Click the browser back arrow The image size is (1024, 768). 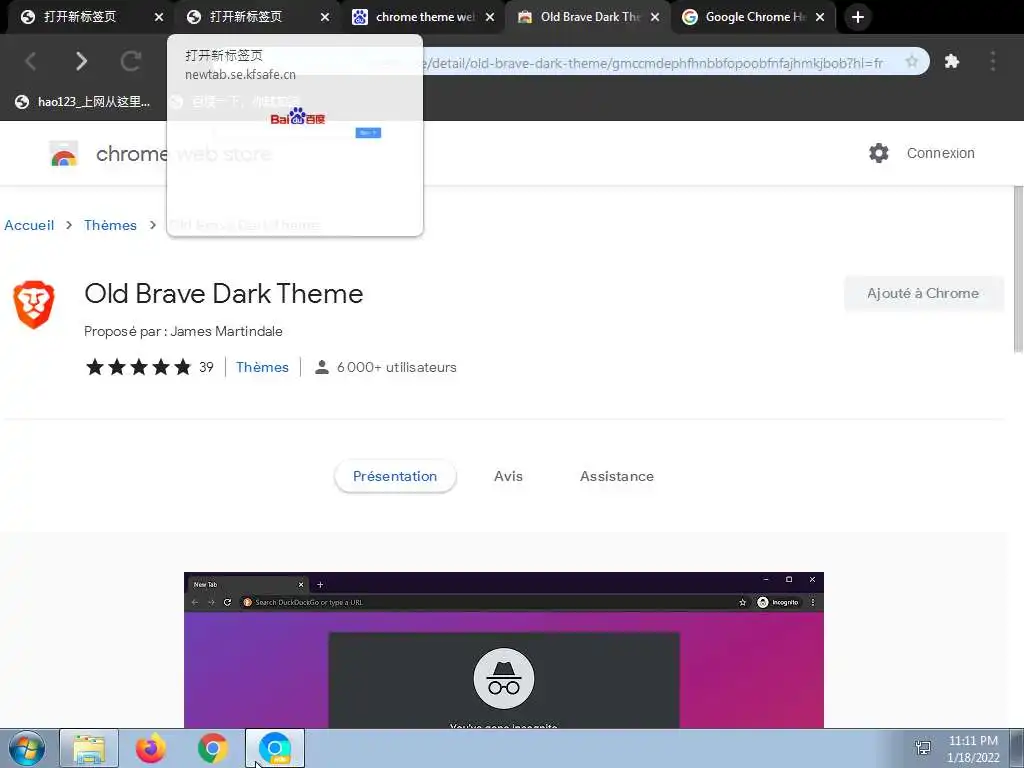31,61
